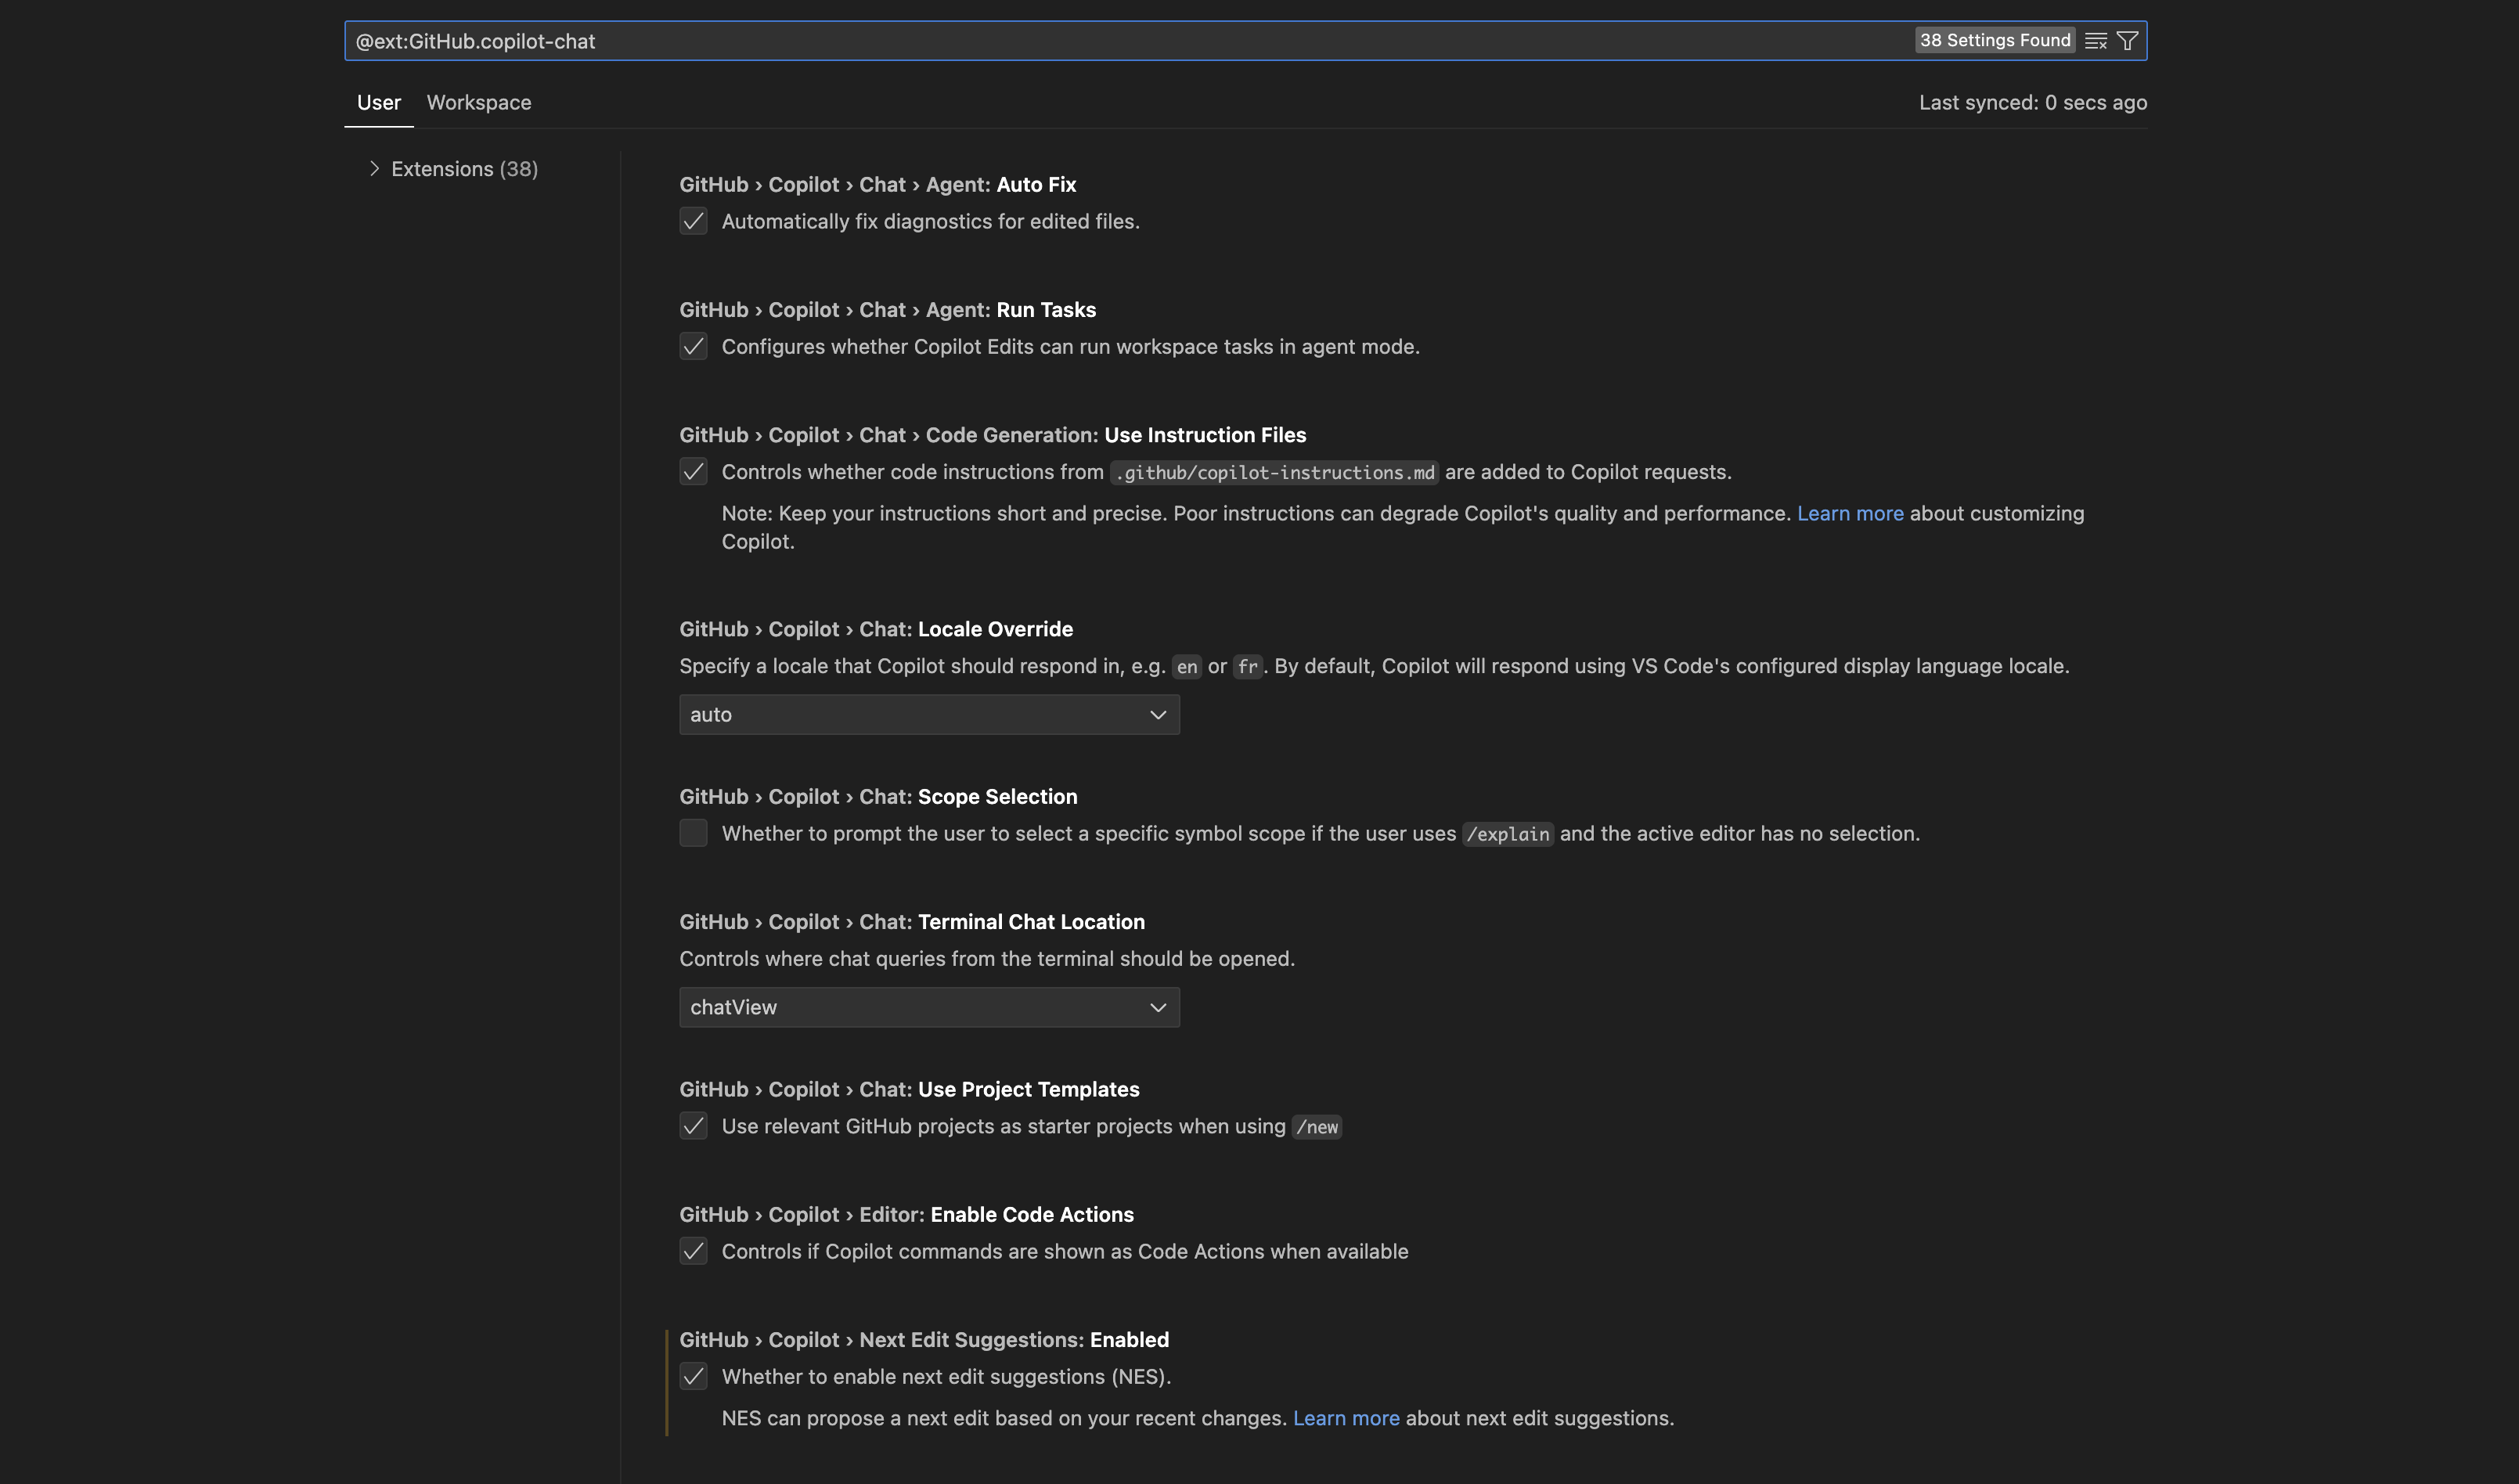Switch to the Workspace tab
2519x1484 pixels.
(479, 102)
